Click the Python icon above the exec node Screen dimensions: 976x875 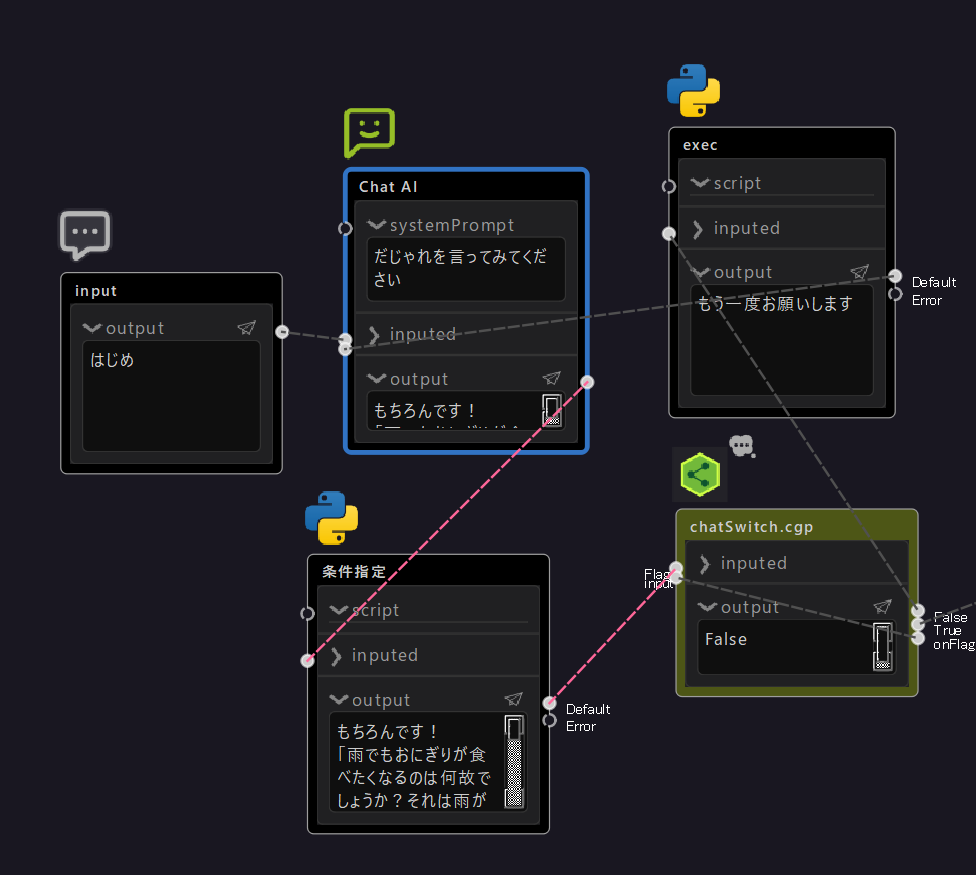click(x=693, y=90)
